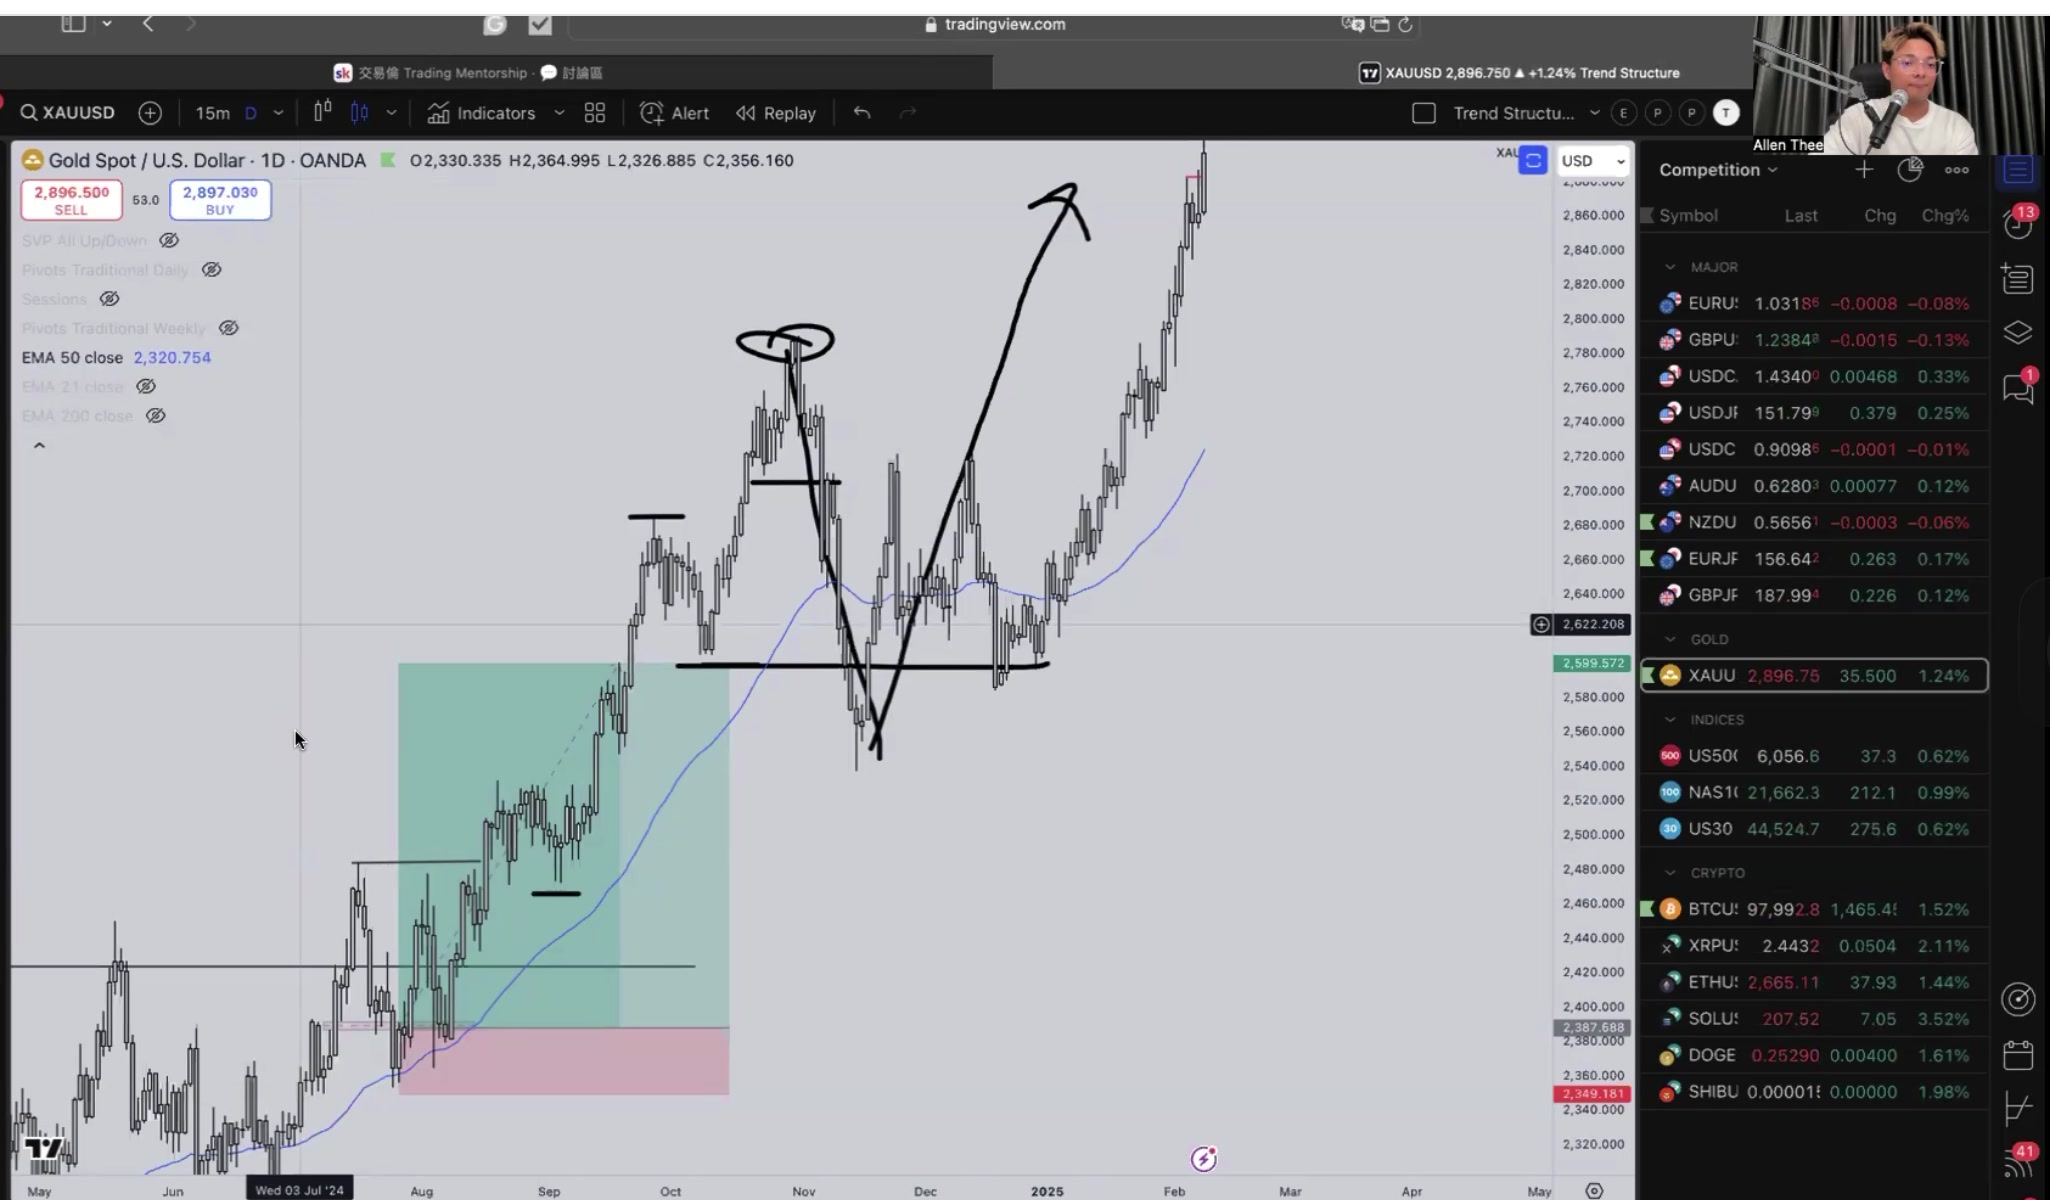Image resolution: width=2050 pixels, height=1200 pixels.
Task: Open the object tree layers icon
Action: (2018, 332)
